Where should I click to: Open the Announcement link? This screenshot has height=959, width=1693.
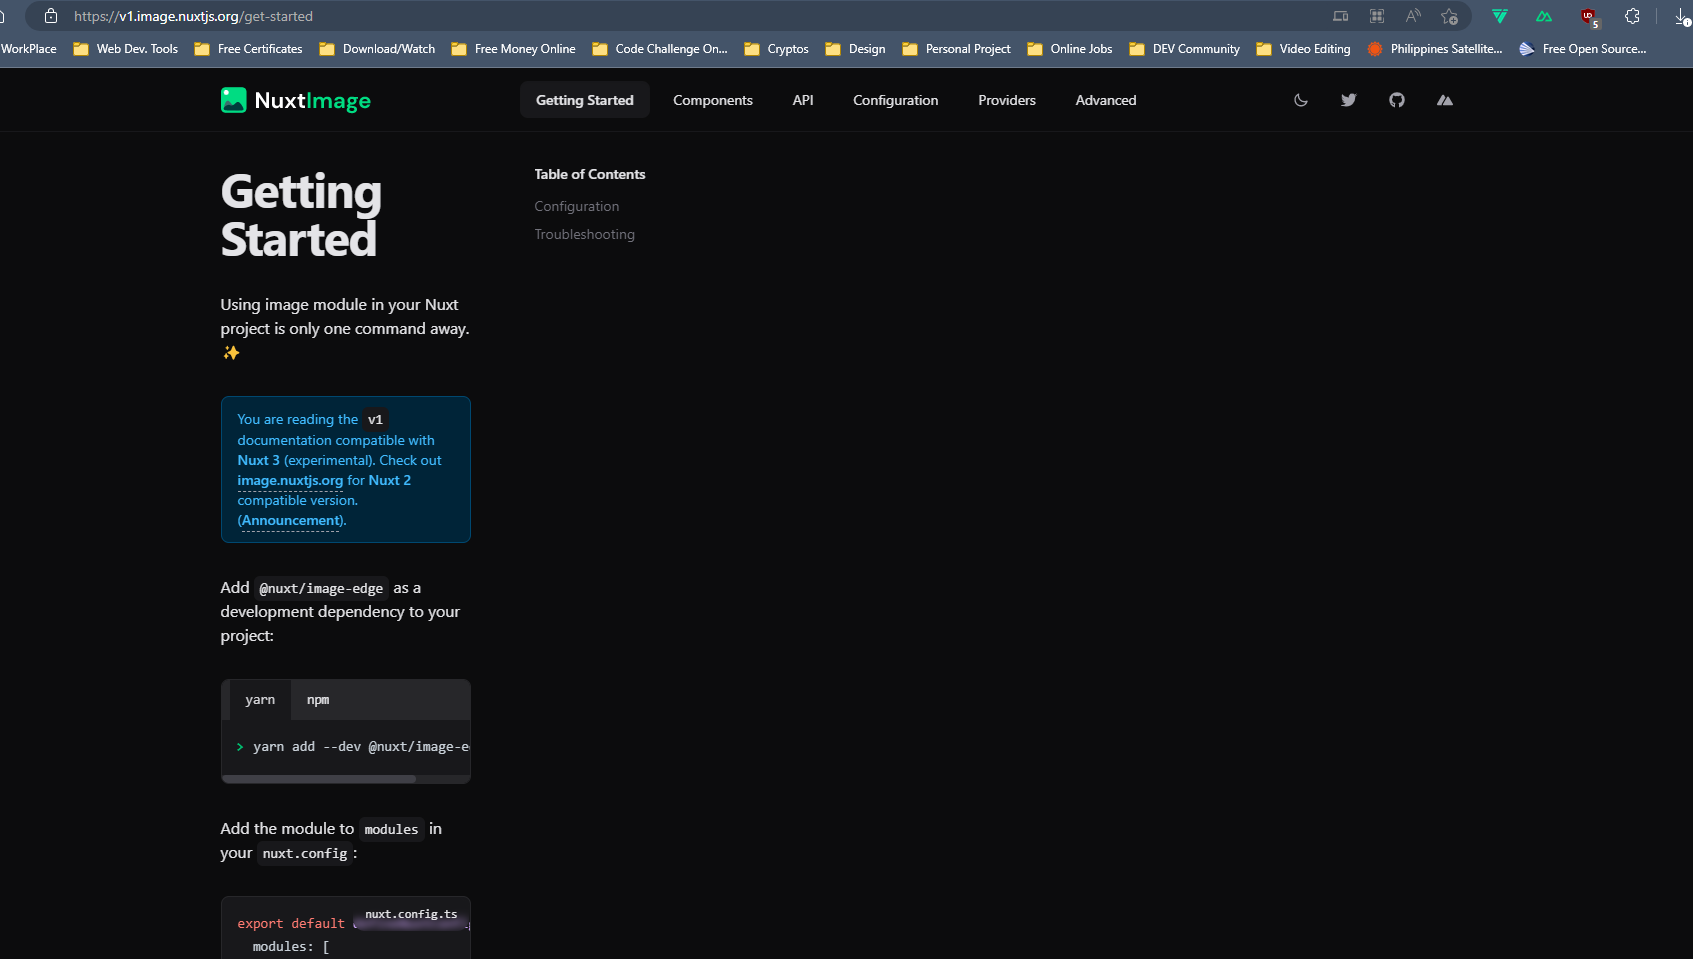[292, 520]
